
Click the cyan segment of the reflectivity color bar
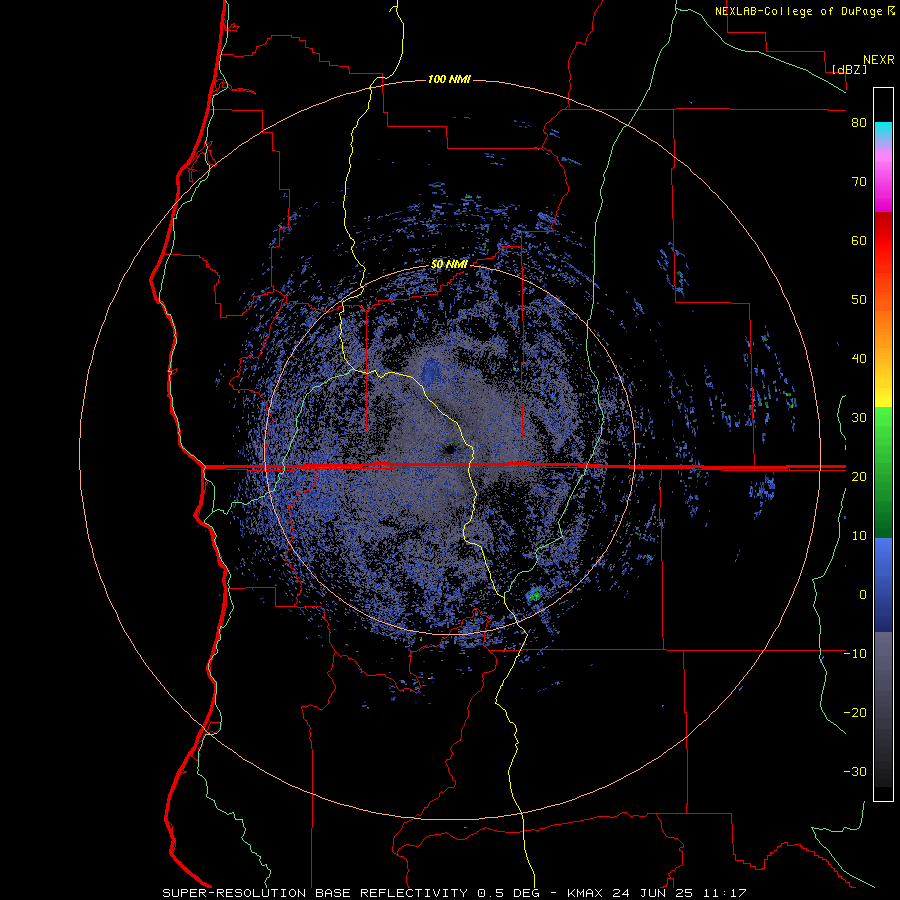coord(883,132)
